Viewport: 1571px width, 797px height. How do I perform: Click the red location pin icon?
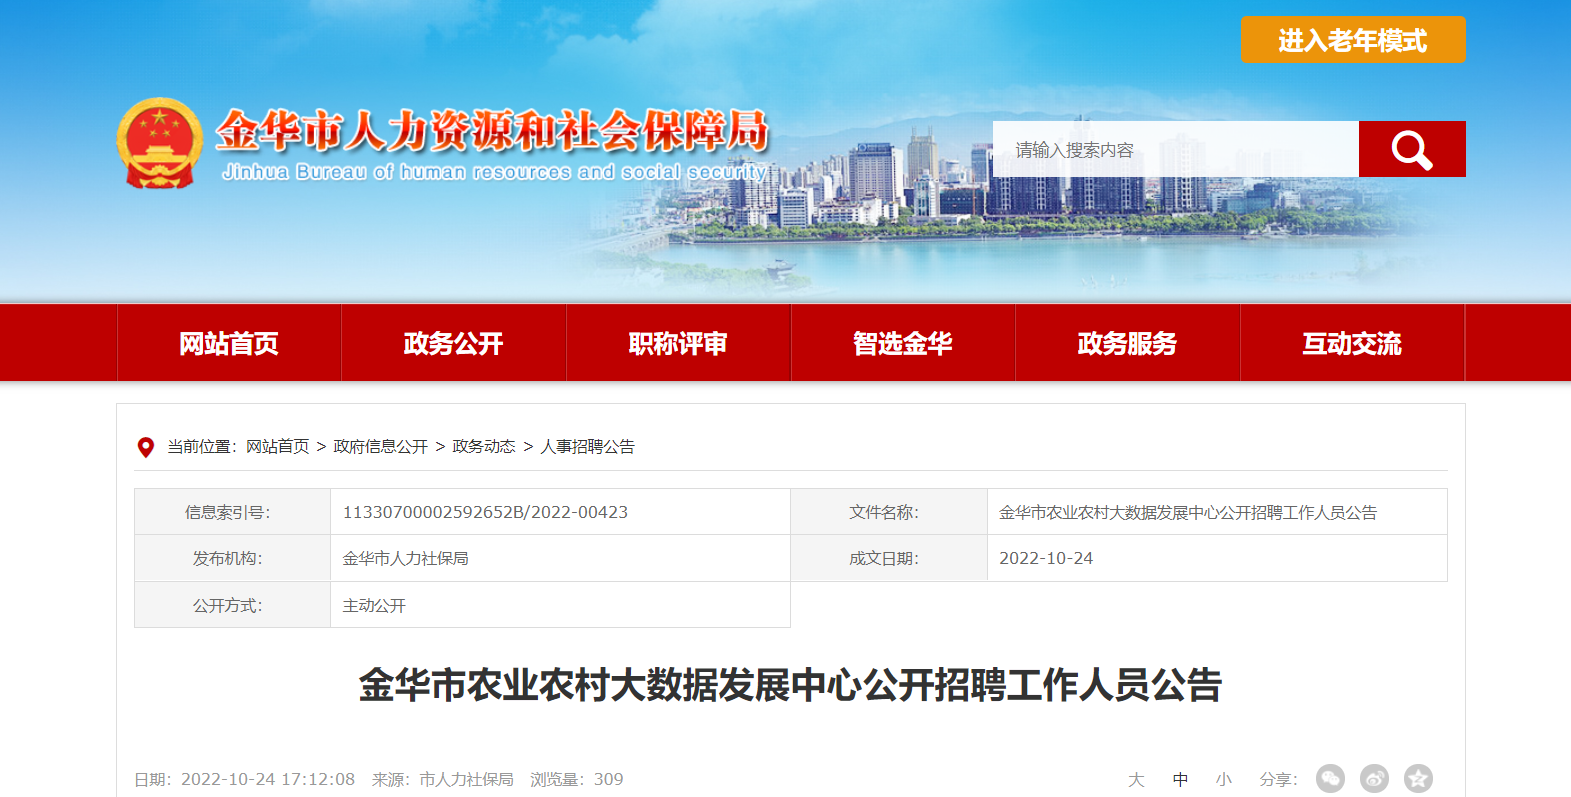tap(146, 447)
